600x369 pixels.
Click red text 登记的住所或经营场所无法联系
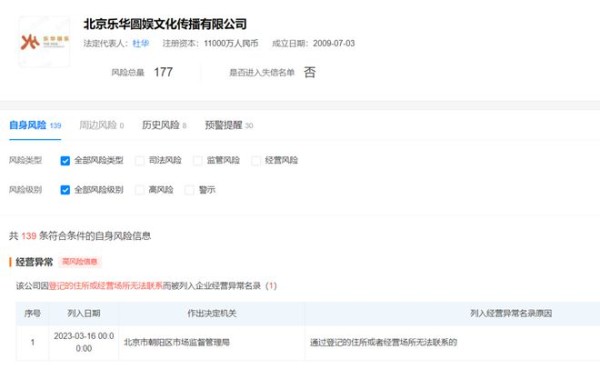tap(106, 286)
